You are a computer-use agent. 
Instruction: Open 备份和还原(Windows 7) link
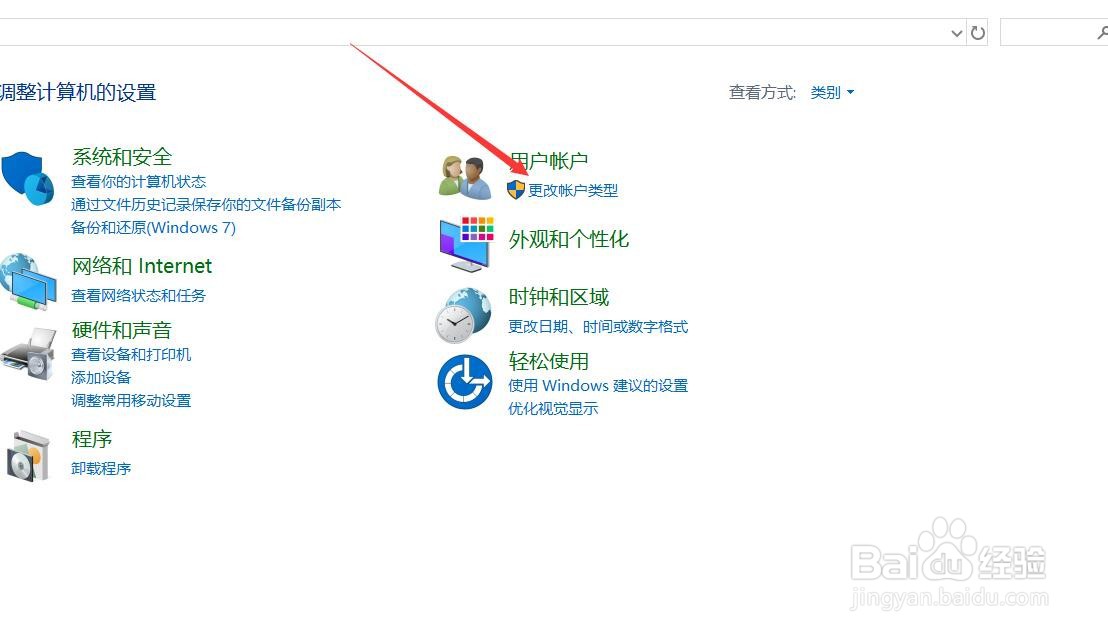click(x=153, y=227)
